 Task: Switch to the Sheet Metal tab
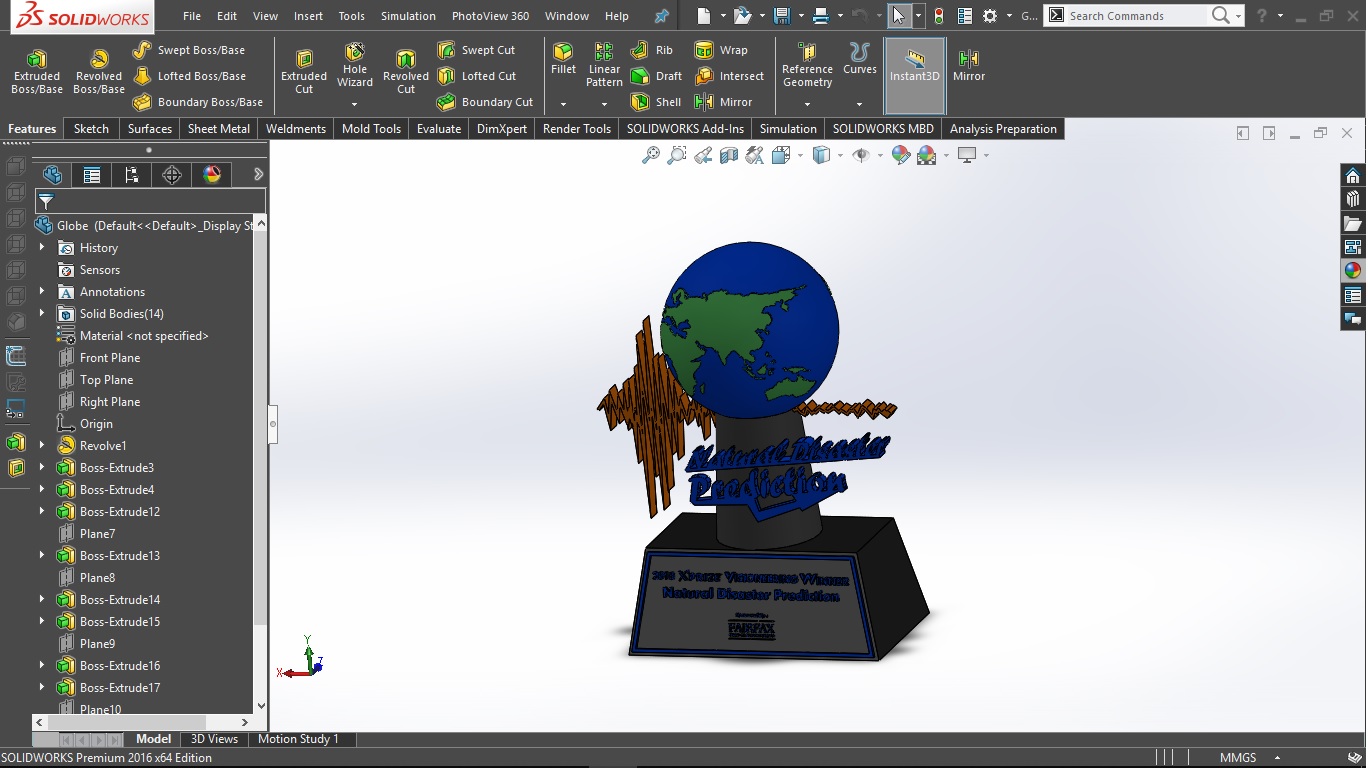pos(218,129)
